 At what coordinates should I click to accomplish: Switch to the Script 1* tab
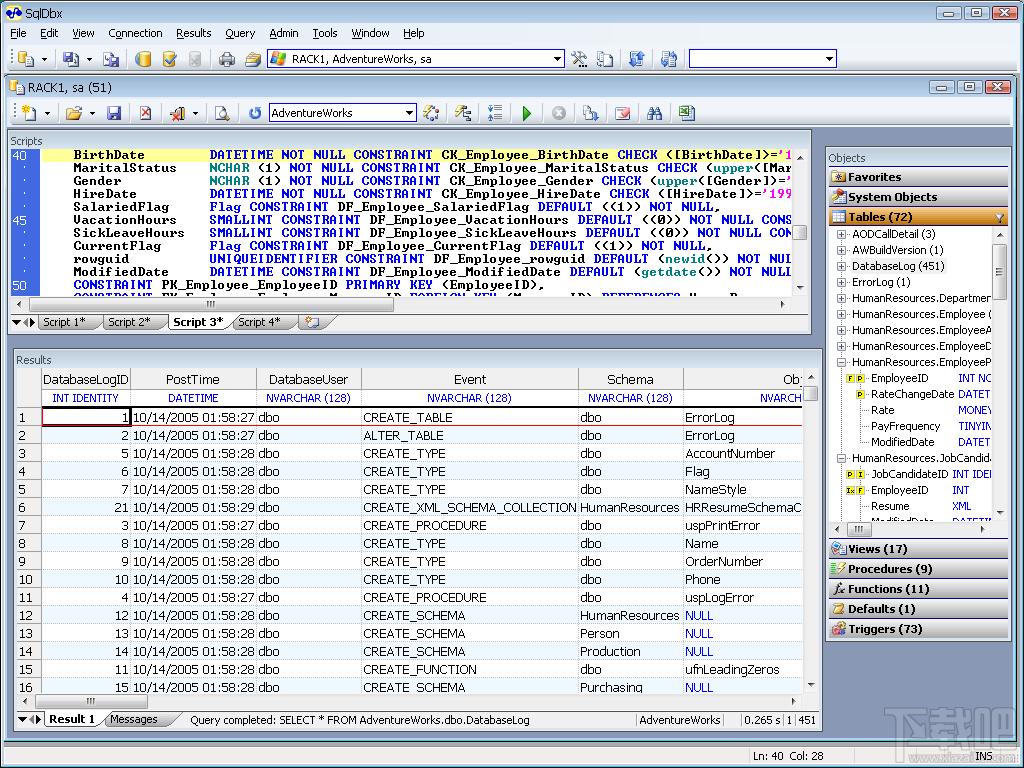coord(64,322)
